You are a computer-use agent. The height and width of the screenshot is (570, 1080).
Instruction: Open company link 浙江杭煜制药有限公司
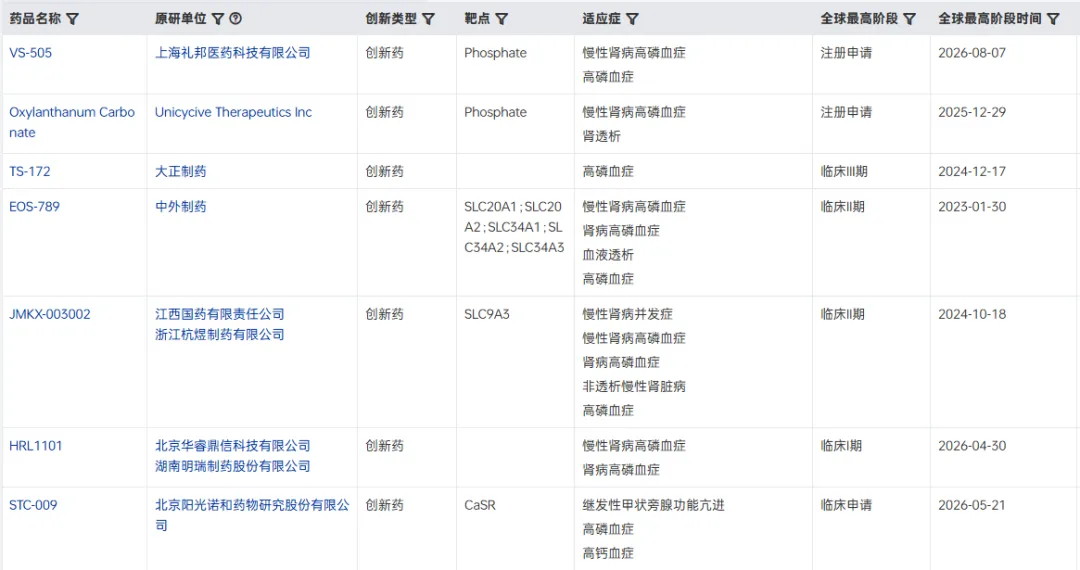point(220,335)
